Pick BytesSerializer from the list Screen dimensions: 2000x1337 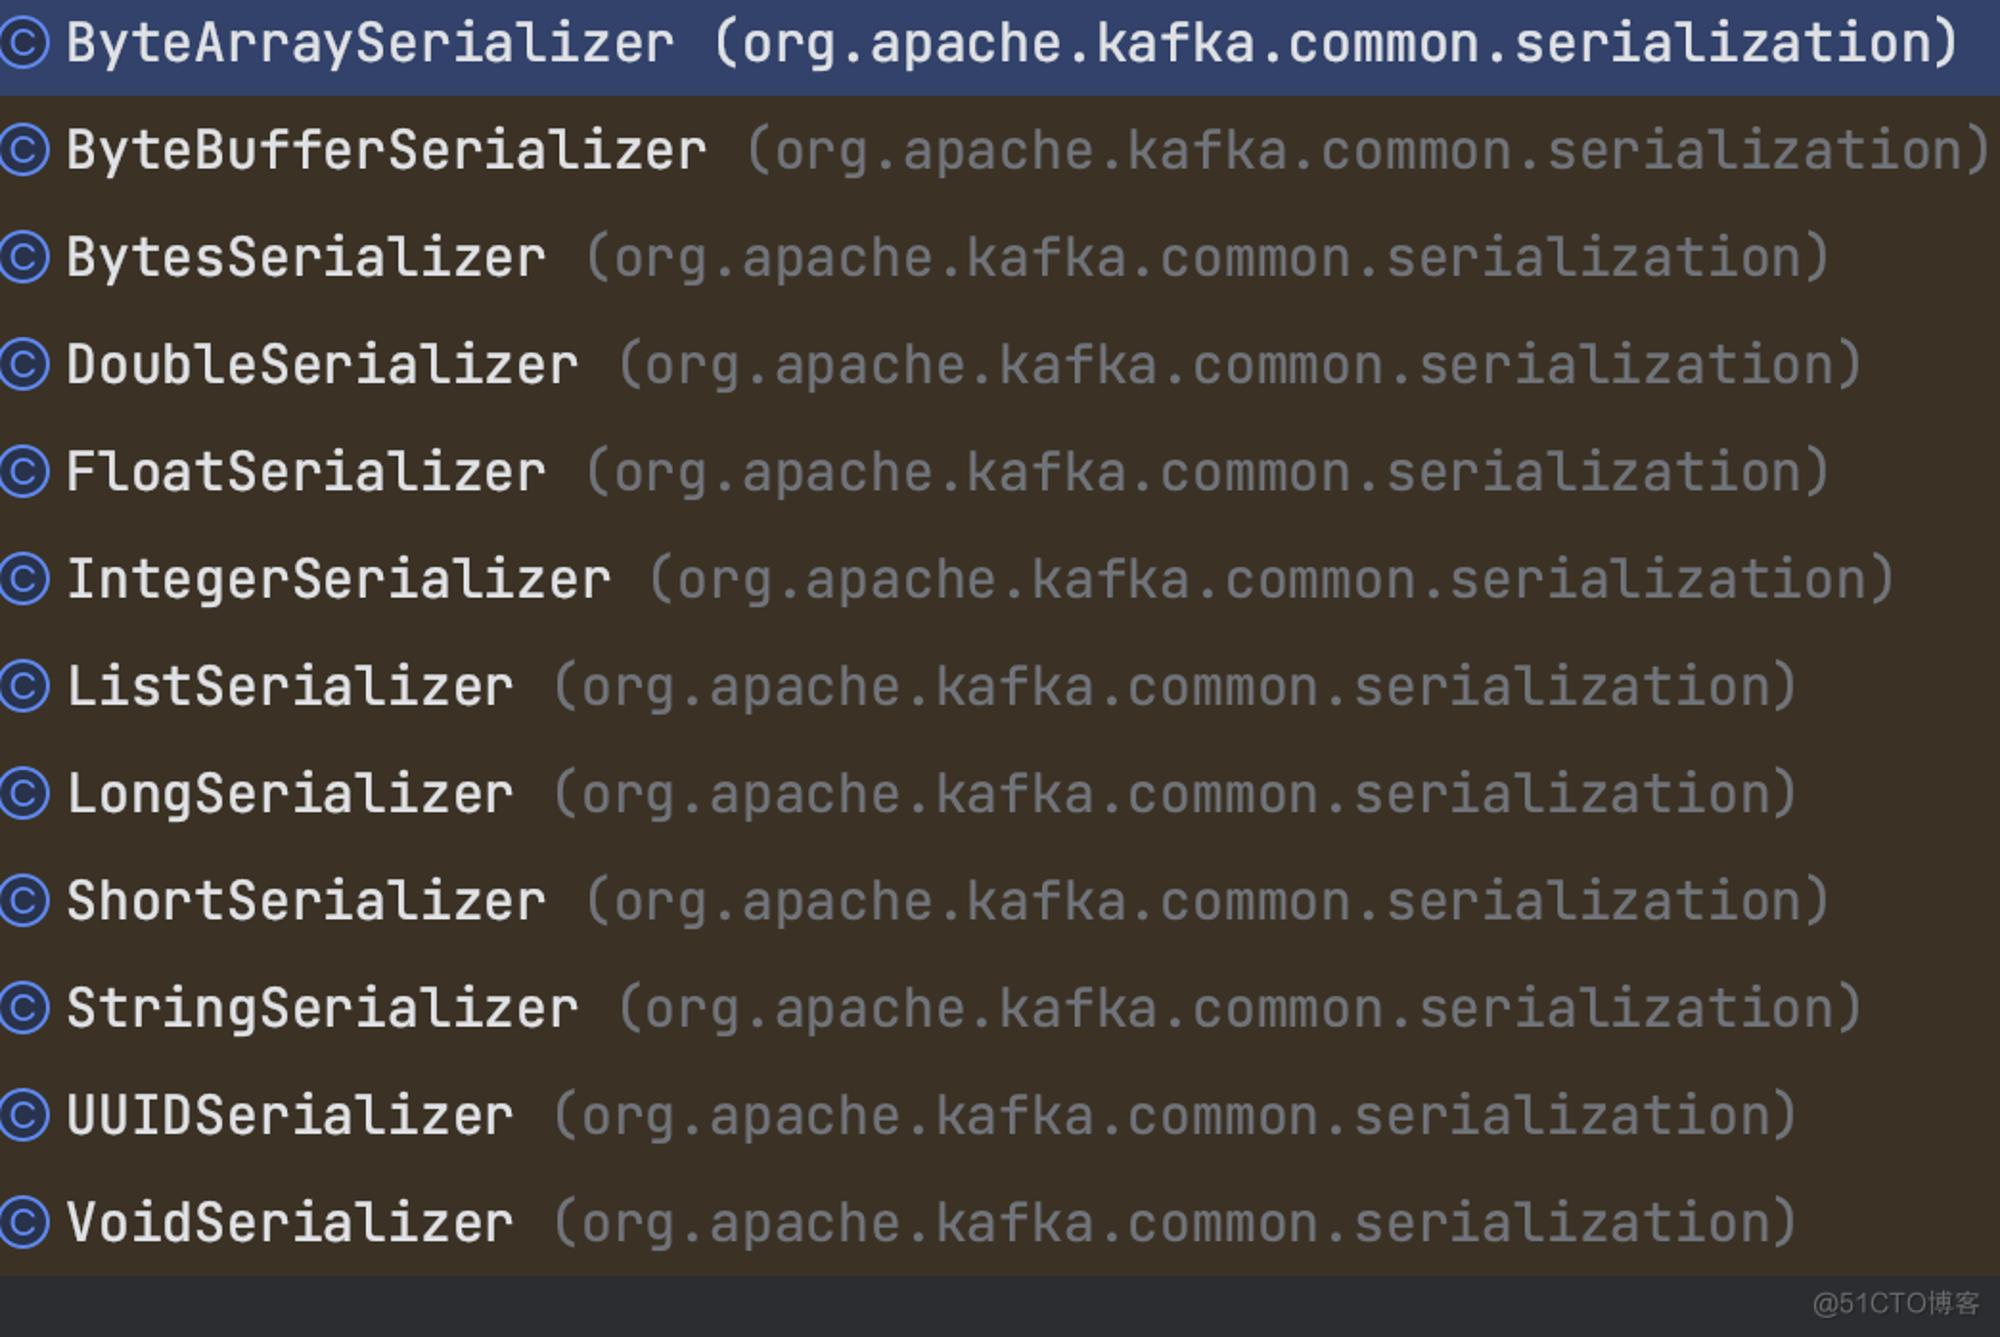pyautogui.click(x=1000, y=257)
